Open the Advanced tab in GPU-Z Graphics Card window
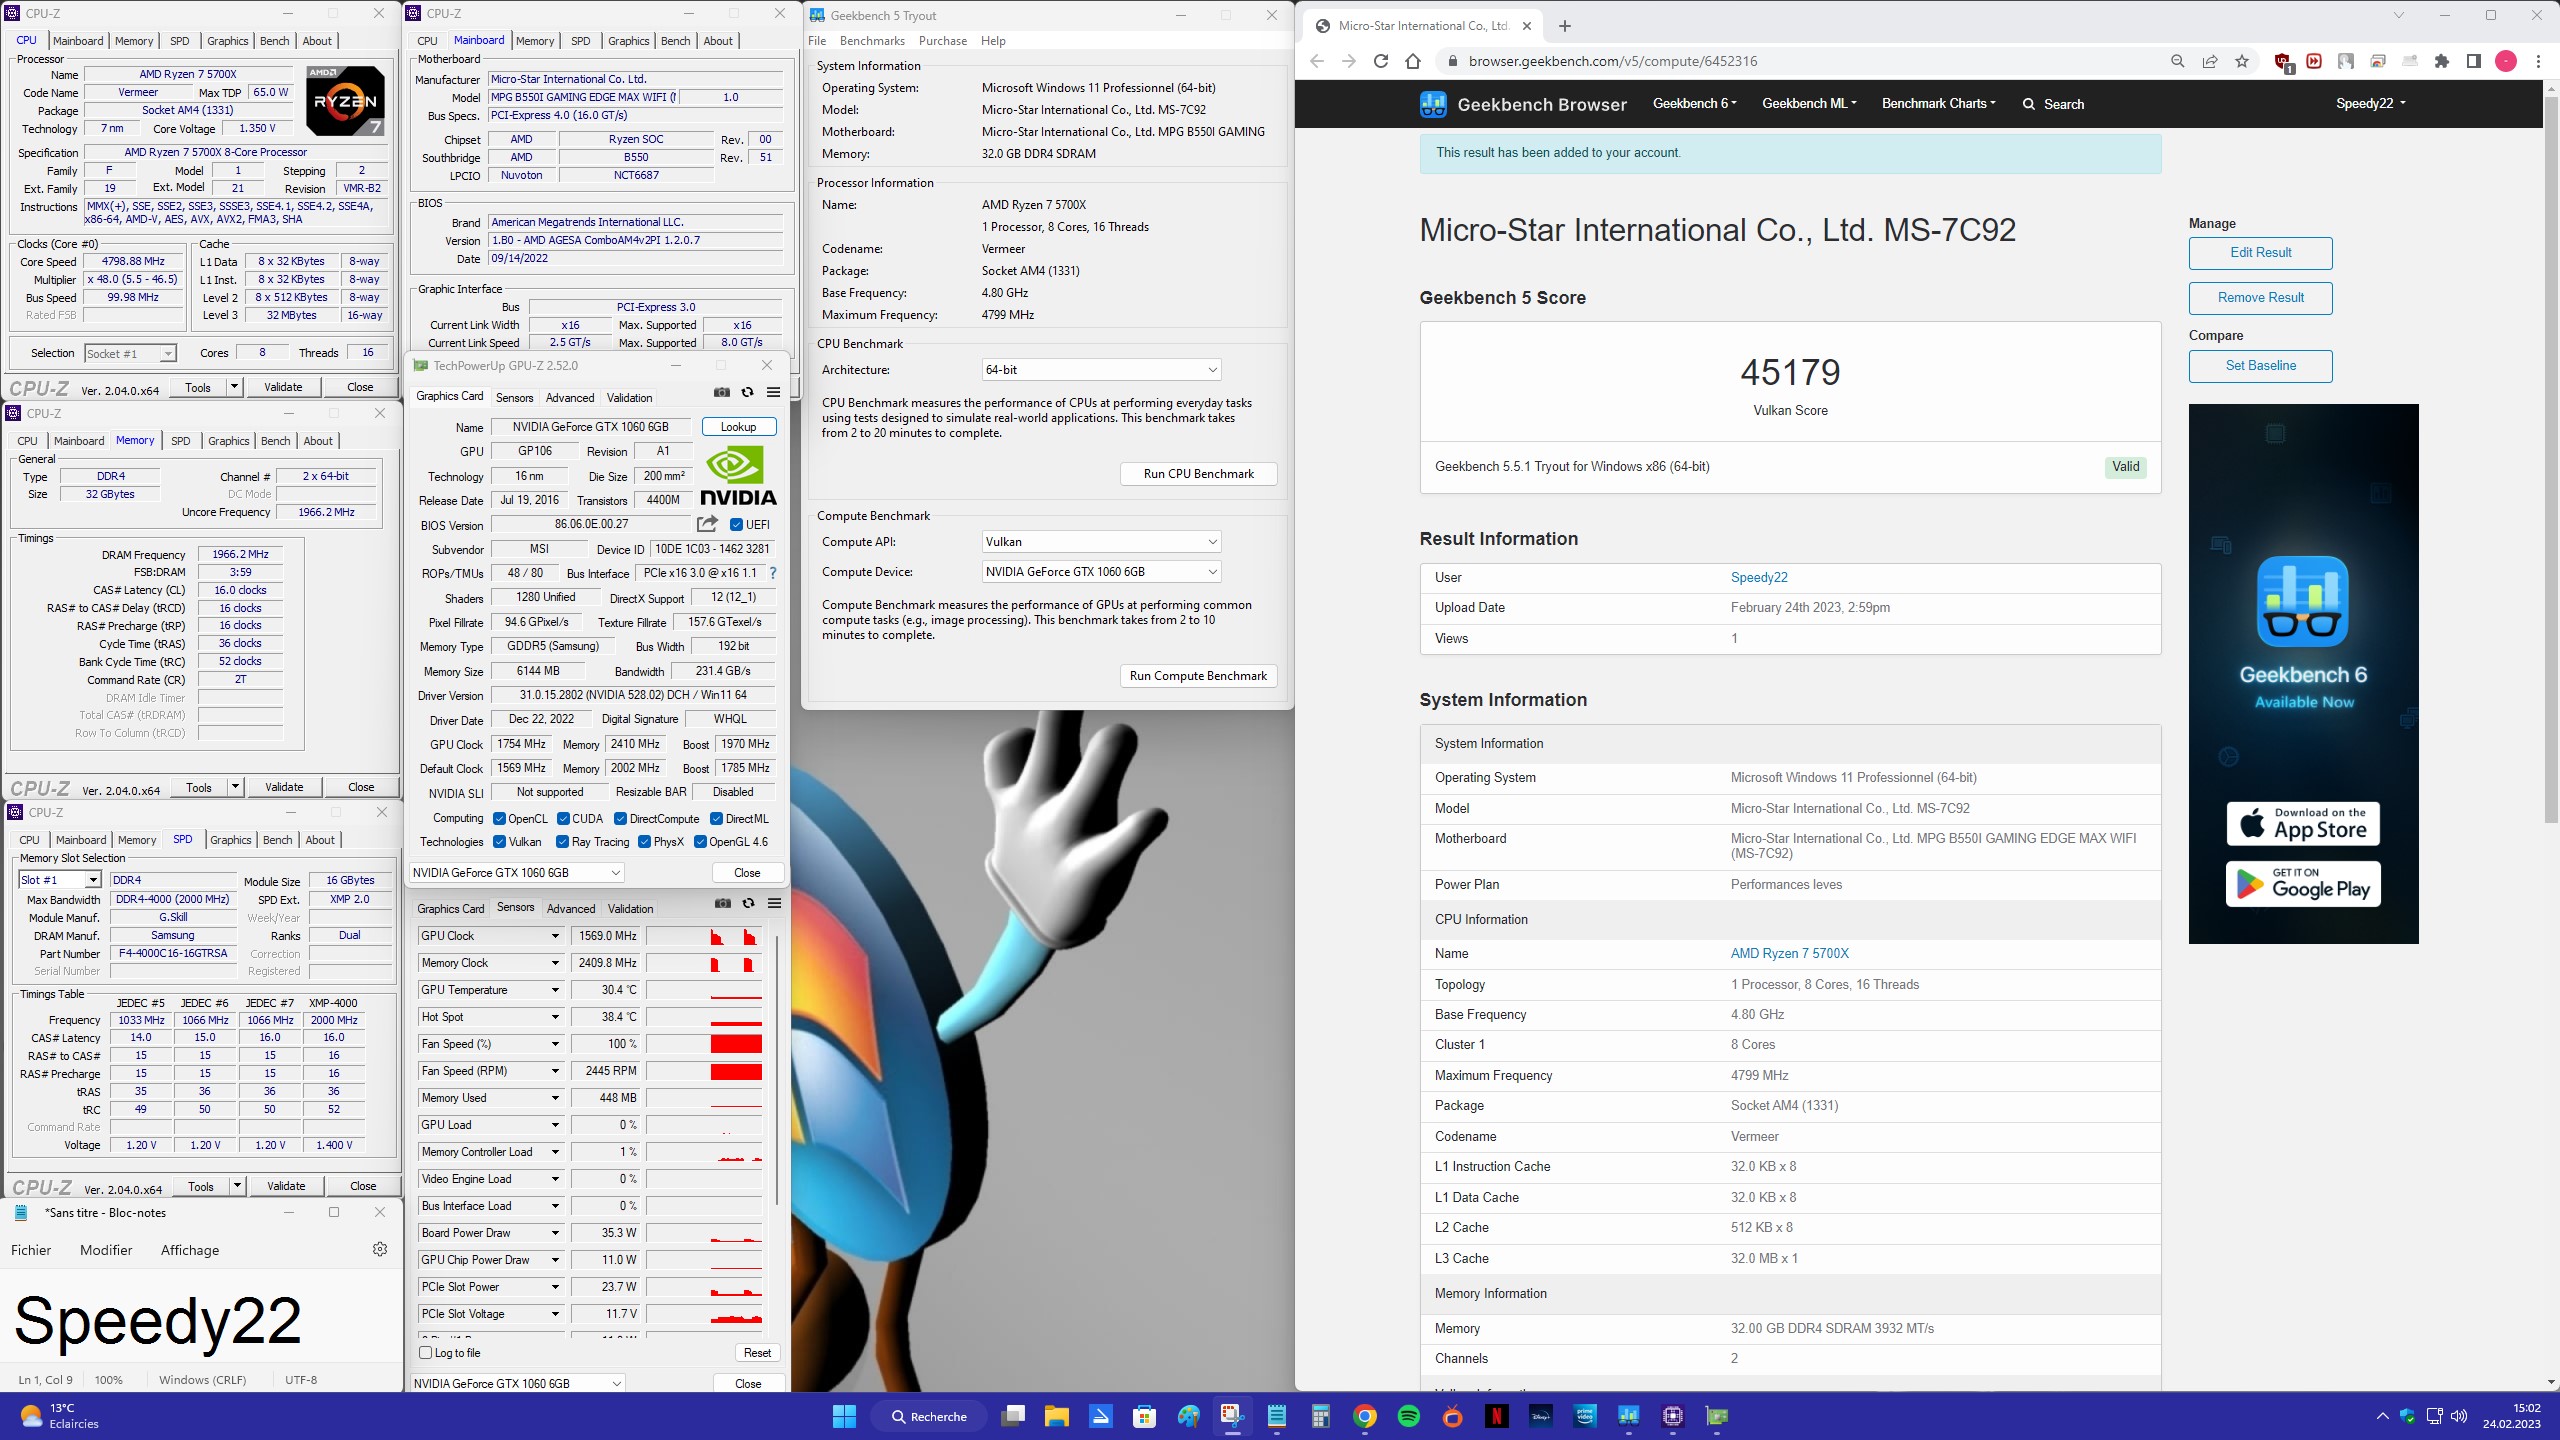Image resolution: width=2560 pixels, height=1440 pixels. [x=569, y=397]
